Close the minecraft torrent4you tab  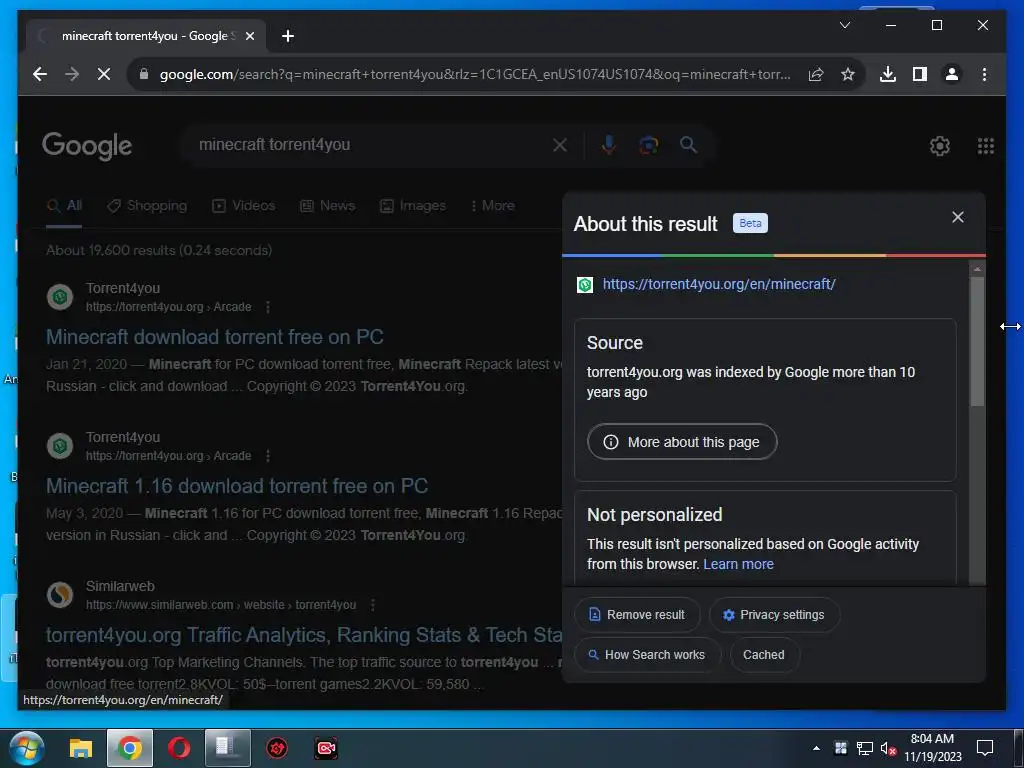coord(249,36)
